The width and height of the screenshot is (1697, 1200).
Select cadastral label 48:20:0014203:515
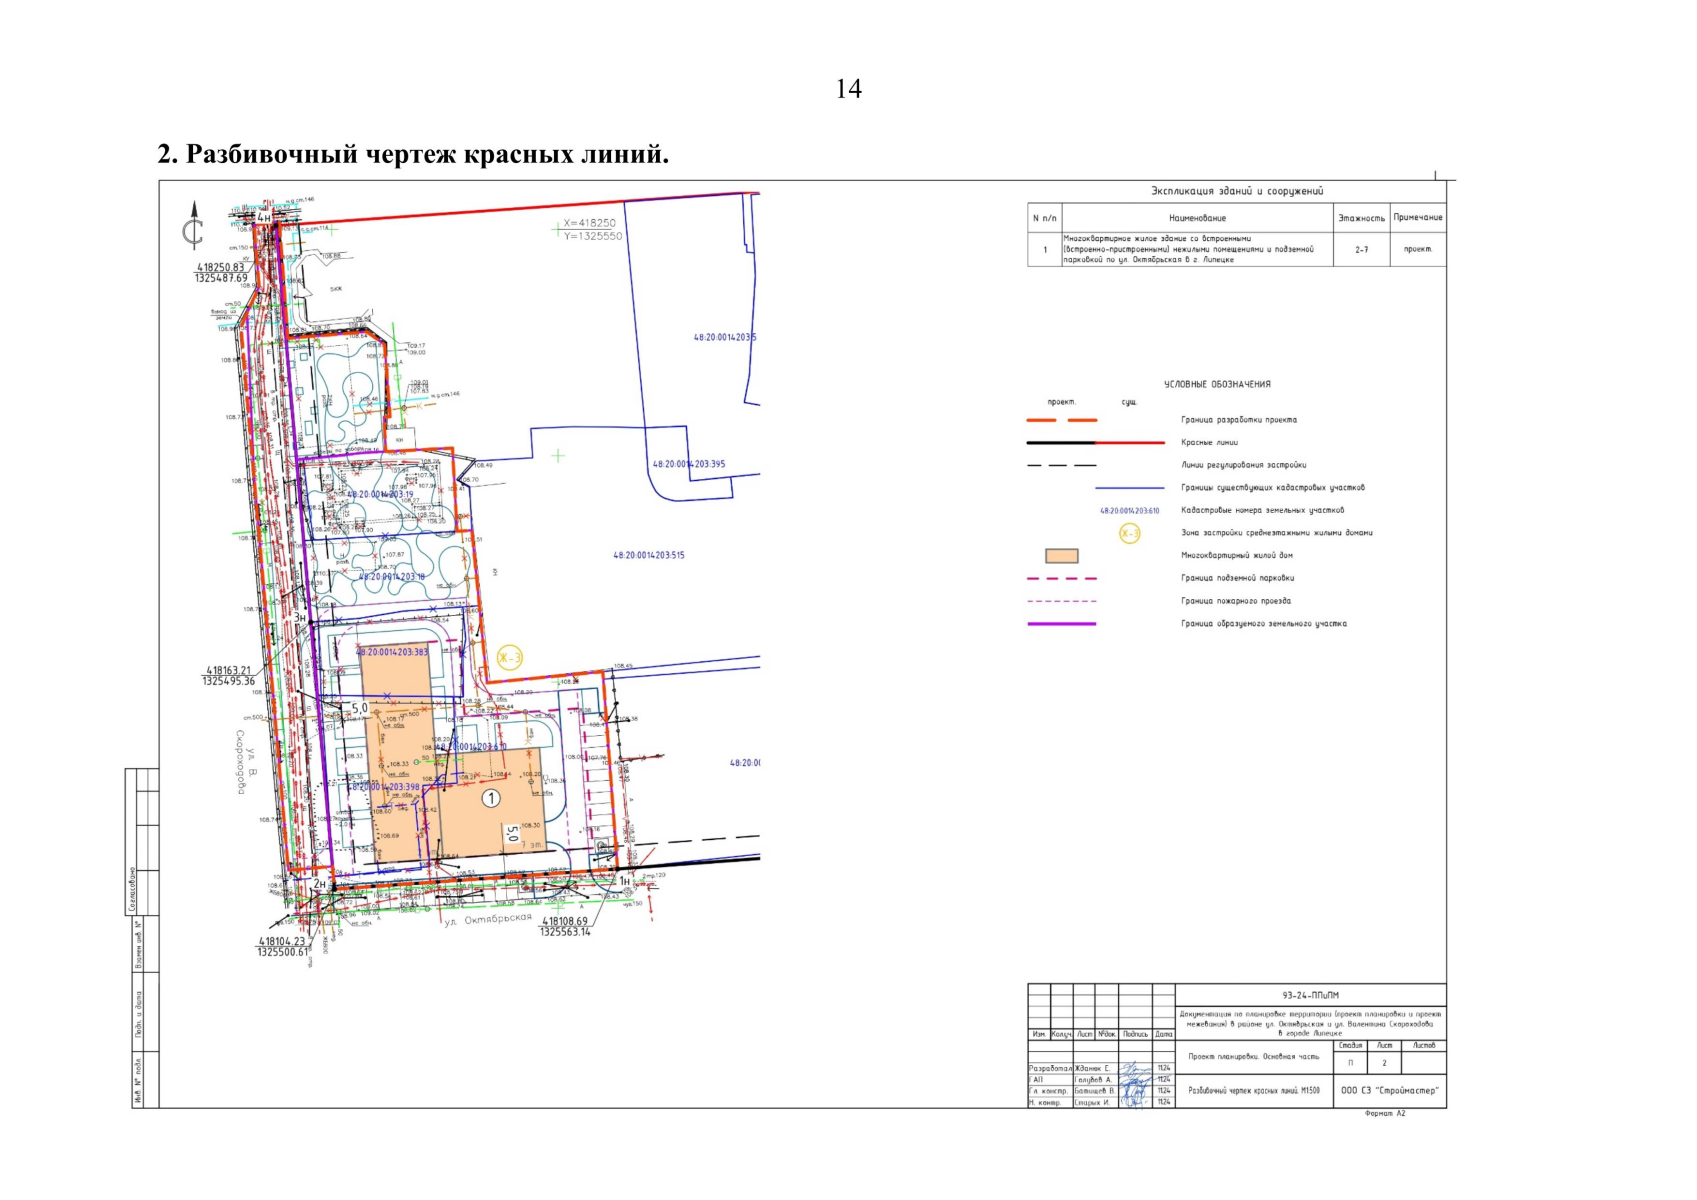coord(649,555)
